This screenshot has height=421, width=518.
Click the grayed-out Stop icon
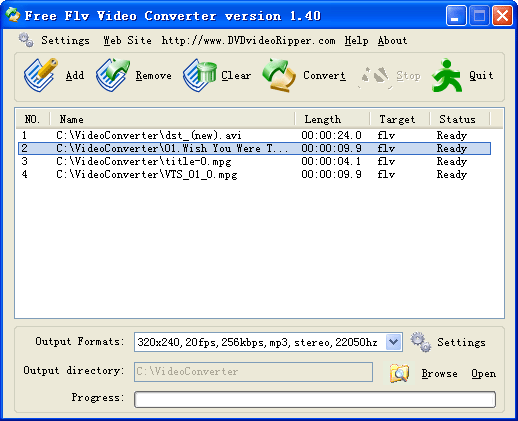point(375,77)
